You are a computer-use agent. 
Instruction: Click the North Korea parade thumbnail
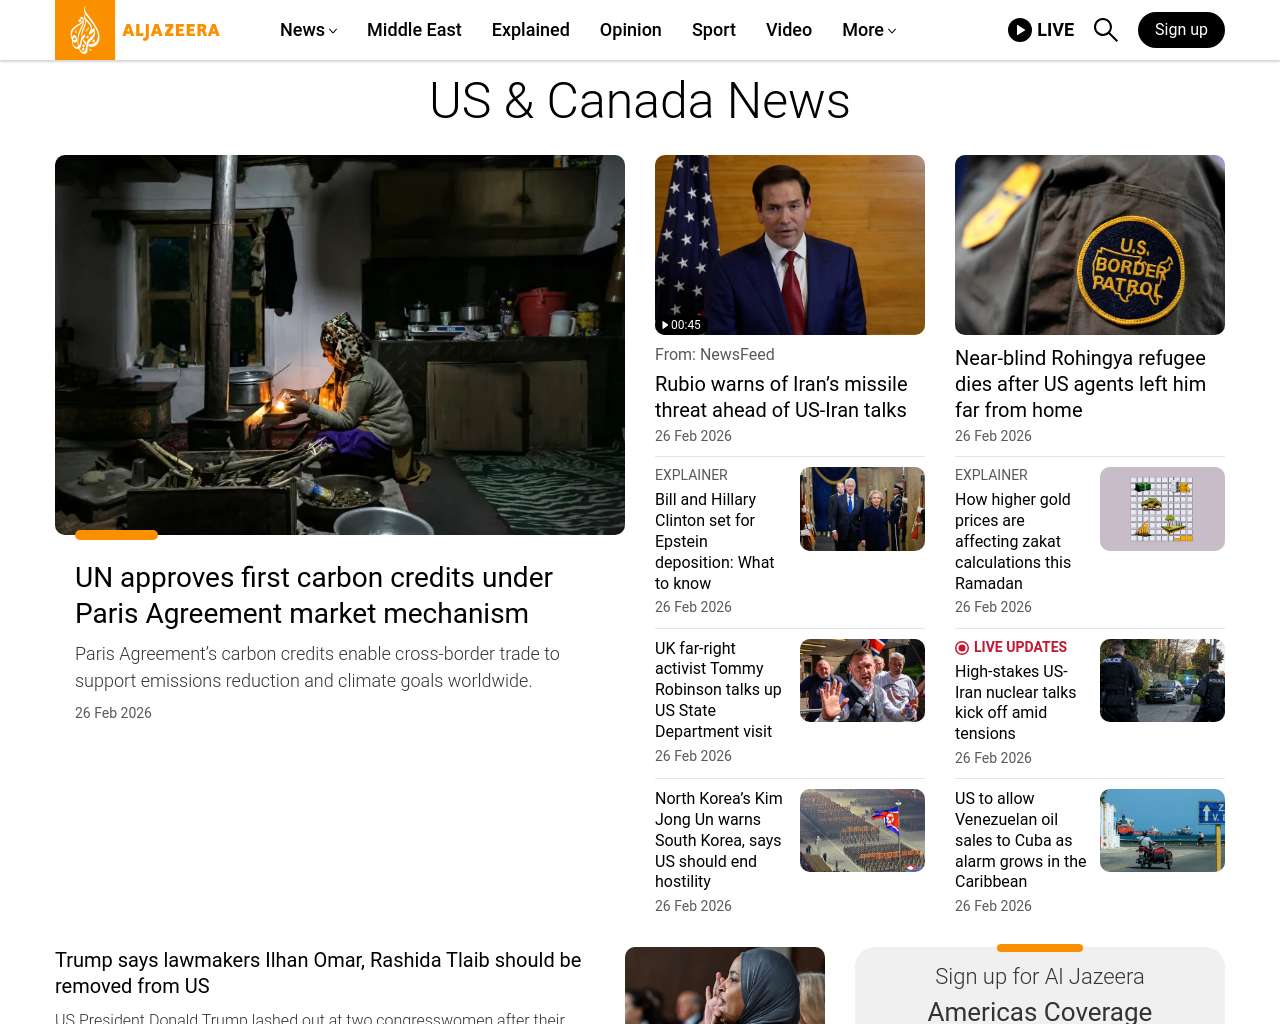coord(862,830)
